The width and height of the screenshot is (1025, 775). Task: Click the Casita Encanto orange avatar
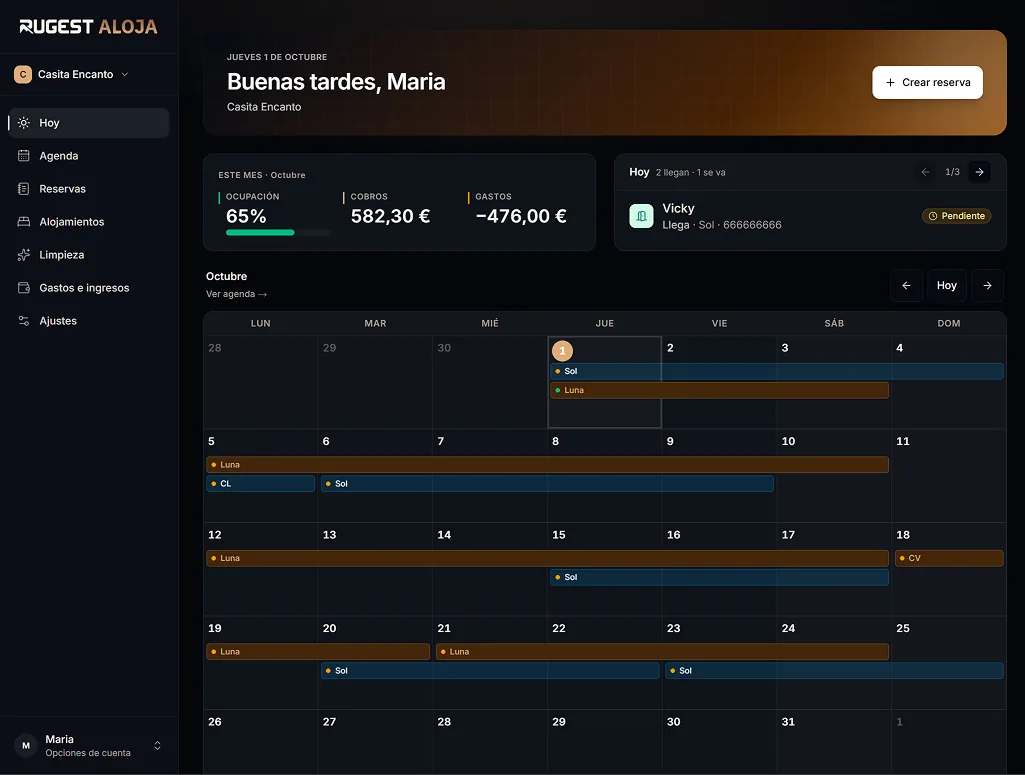tap(23, 74)
